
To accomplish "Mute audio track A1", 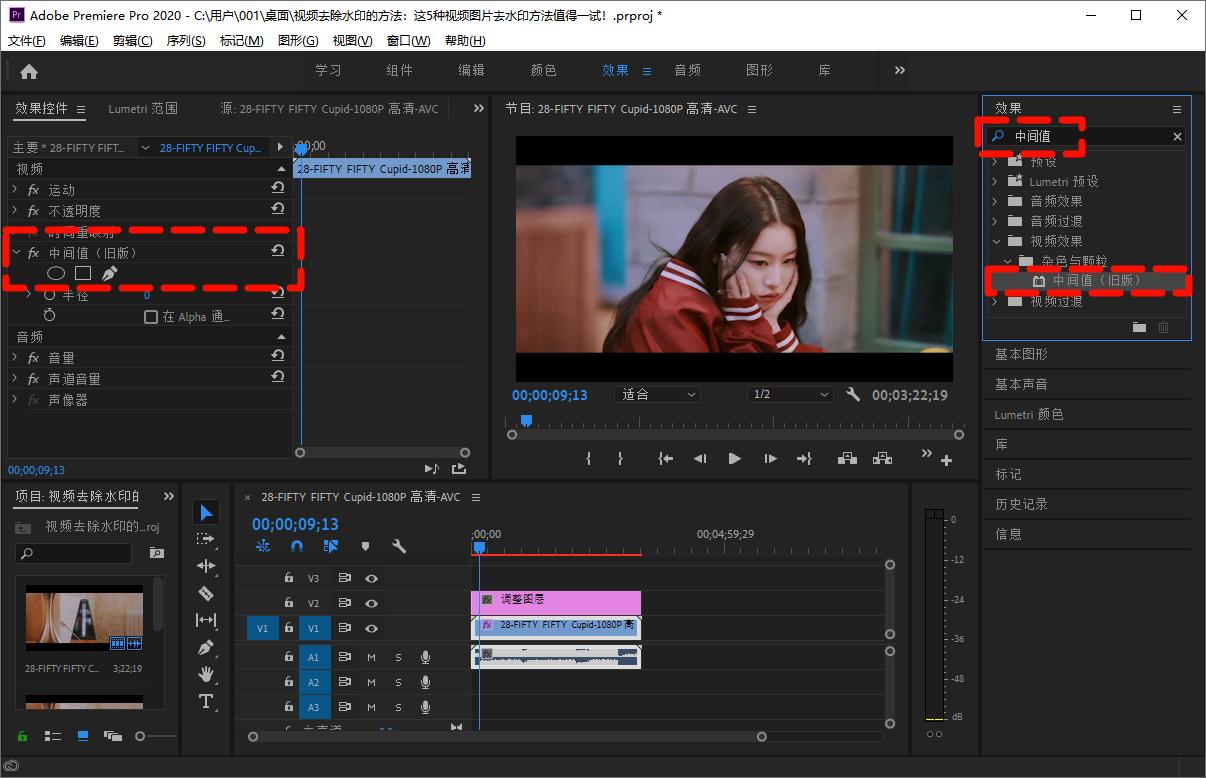I will [371, 657].
